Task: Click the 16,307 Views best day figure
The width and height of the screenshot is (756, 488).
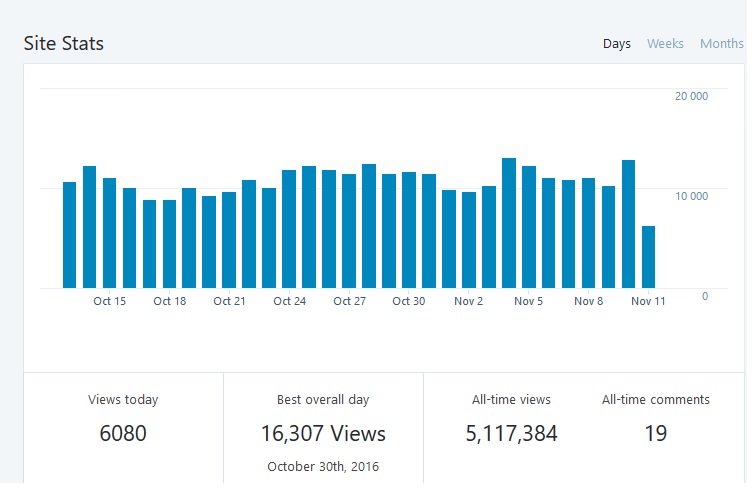Action: click(x=323, y=434)
